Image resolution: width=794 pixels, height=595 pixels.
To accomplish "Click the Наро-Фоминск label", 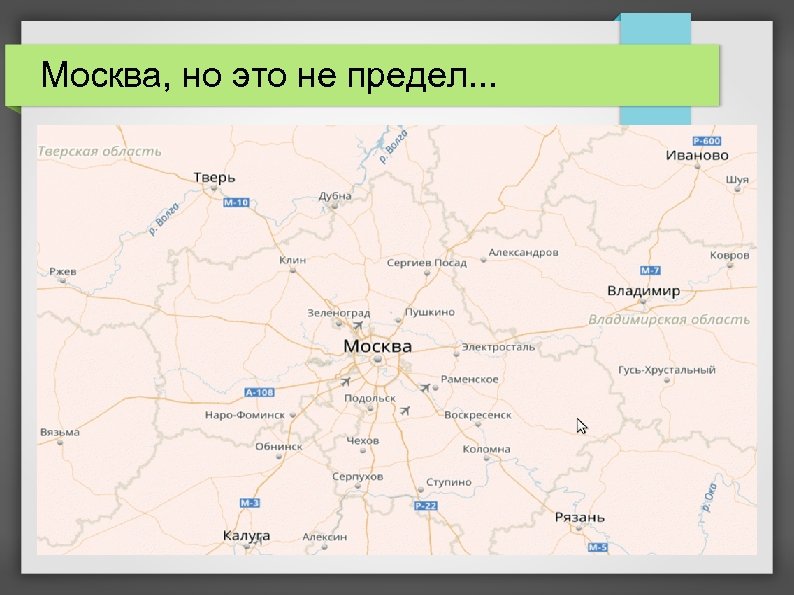I will tap(245, 415).
